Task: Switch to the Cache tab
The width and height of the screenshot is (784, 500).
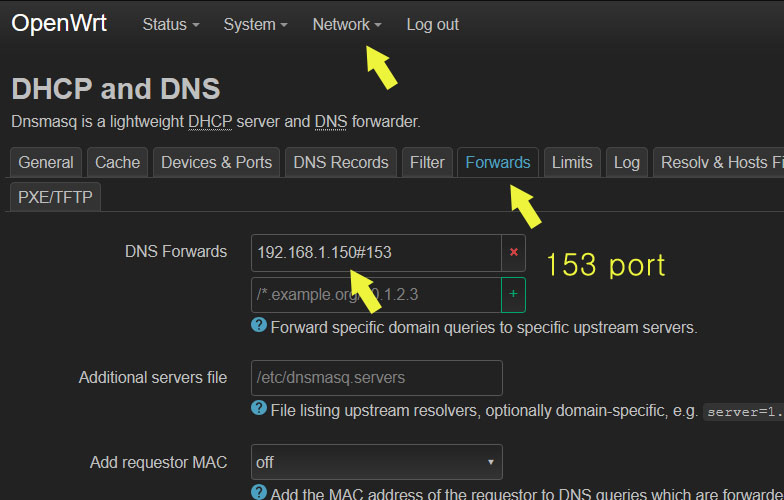Action: pos(118,162)
